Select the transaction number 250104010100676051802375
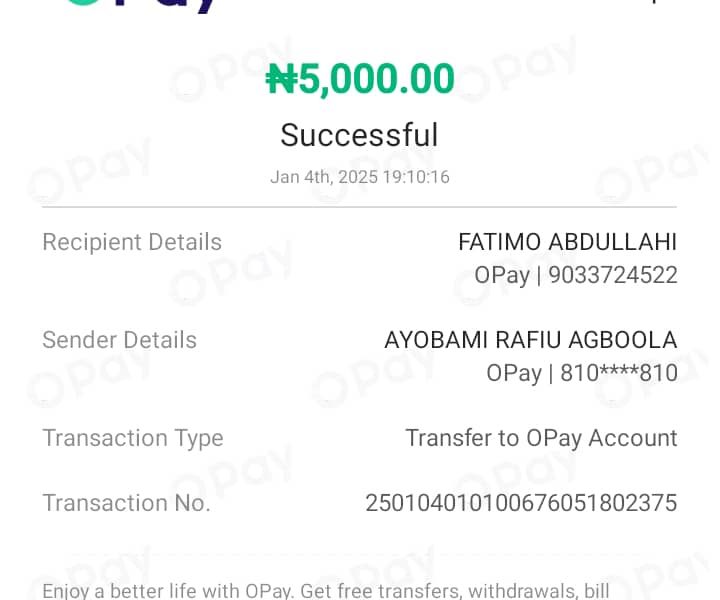This screenshot has width=720, height=600. click(521, 503)
